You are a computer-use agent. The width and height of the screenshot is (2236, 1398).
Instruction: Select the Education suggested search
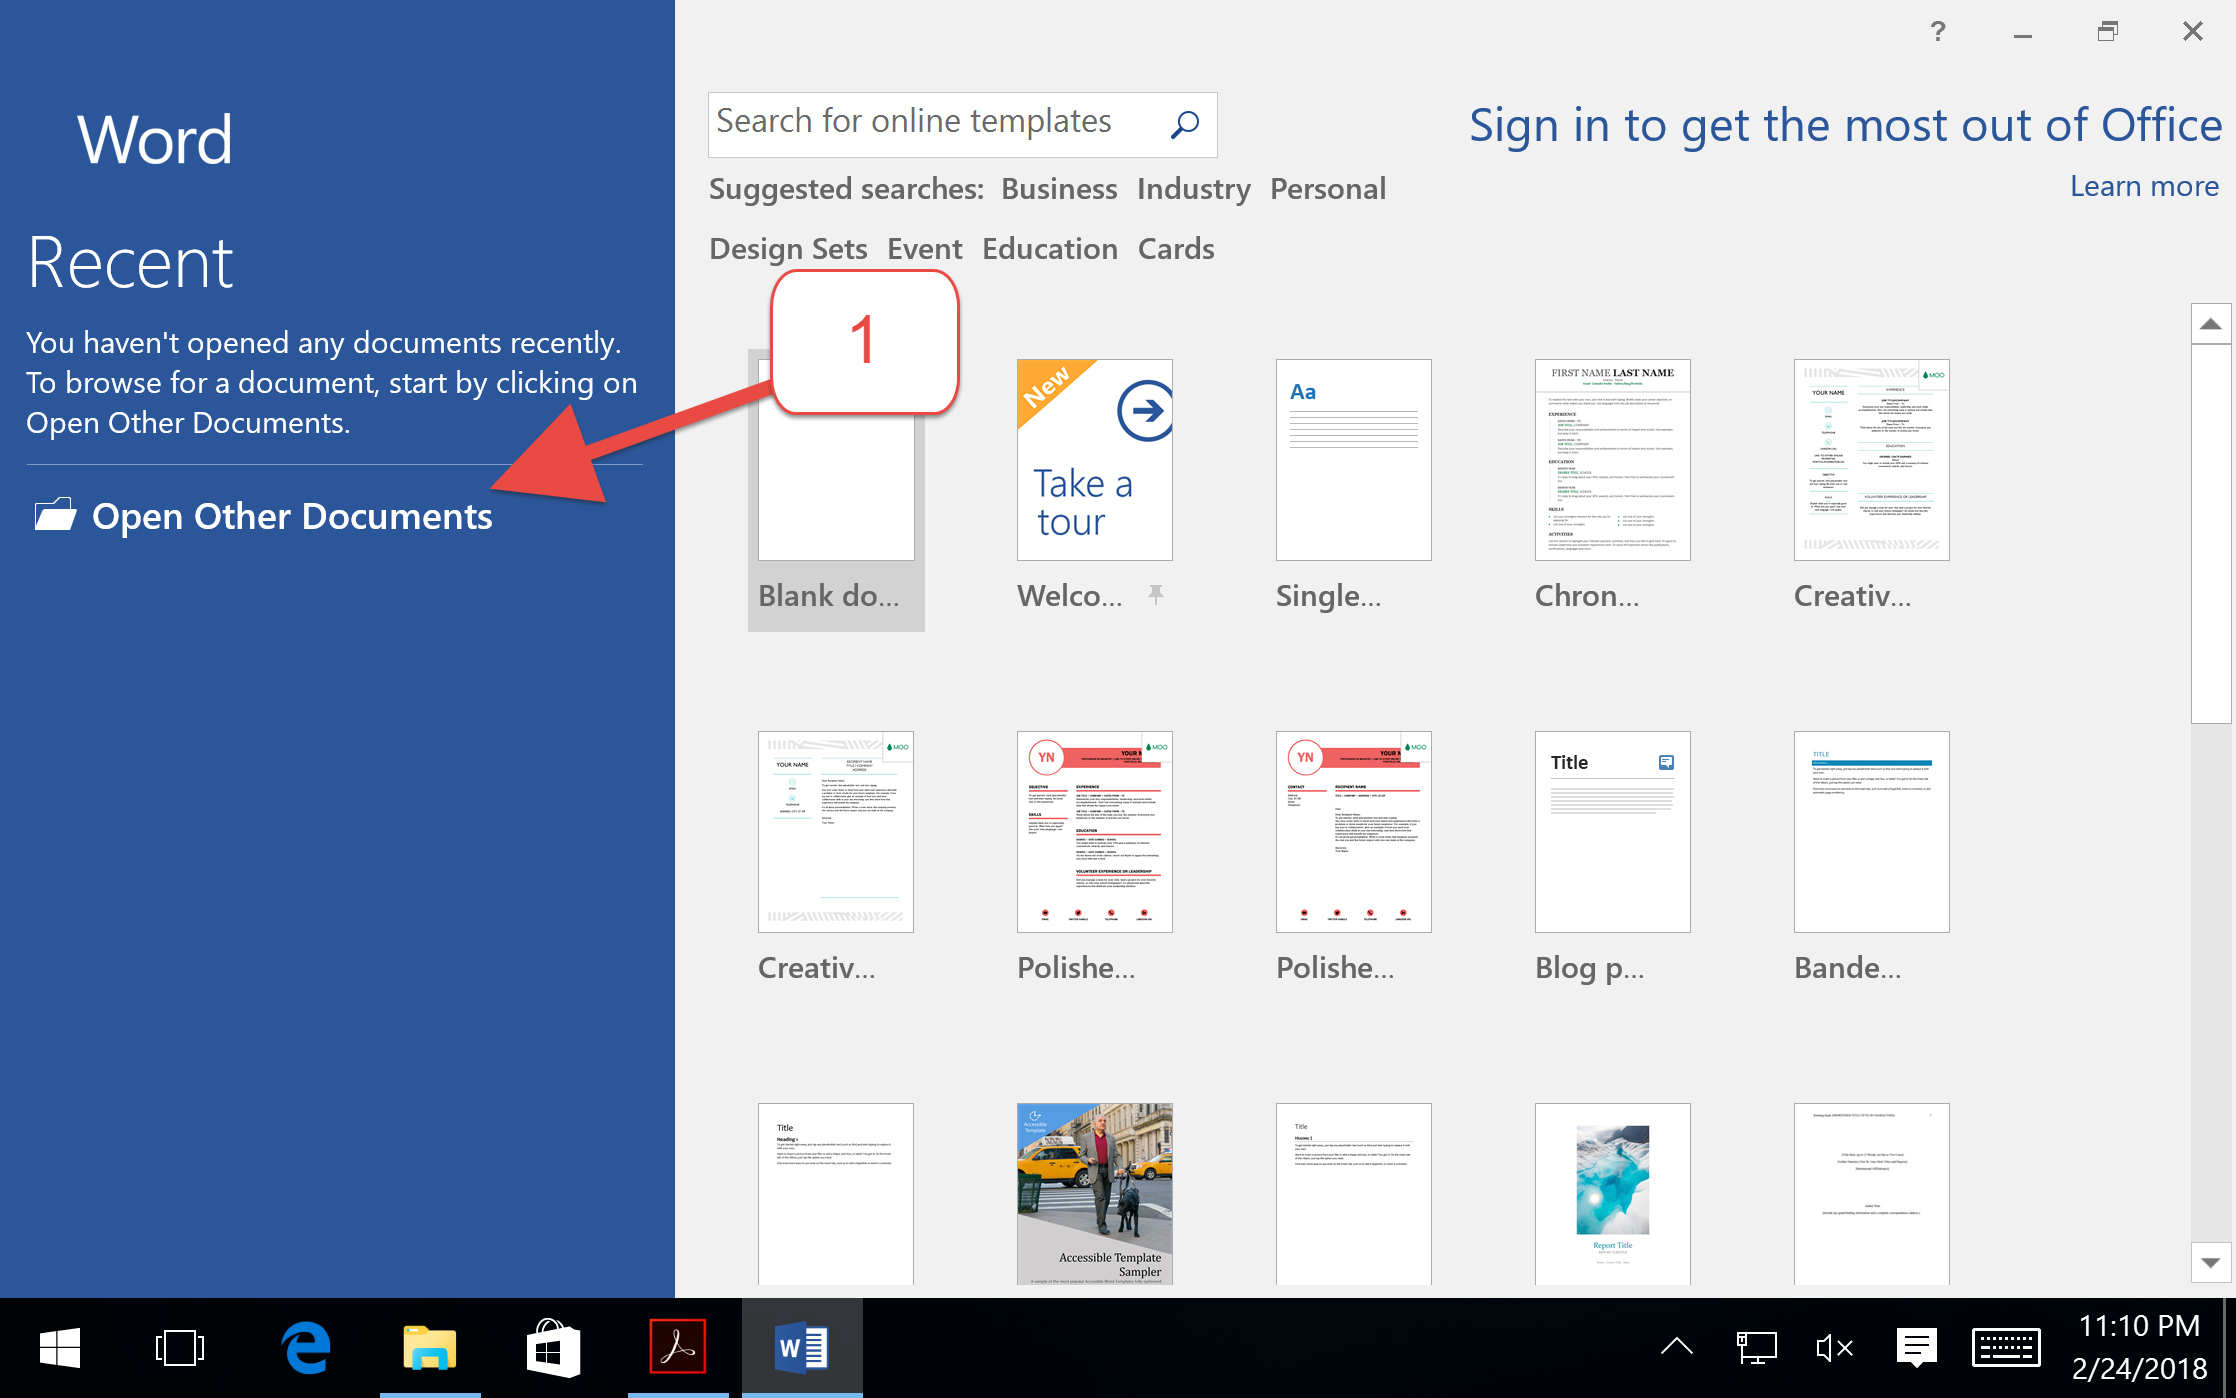click(1049, 249)
